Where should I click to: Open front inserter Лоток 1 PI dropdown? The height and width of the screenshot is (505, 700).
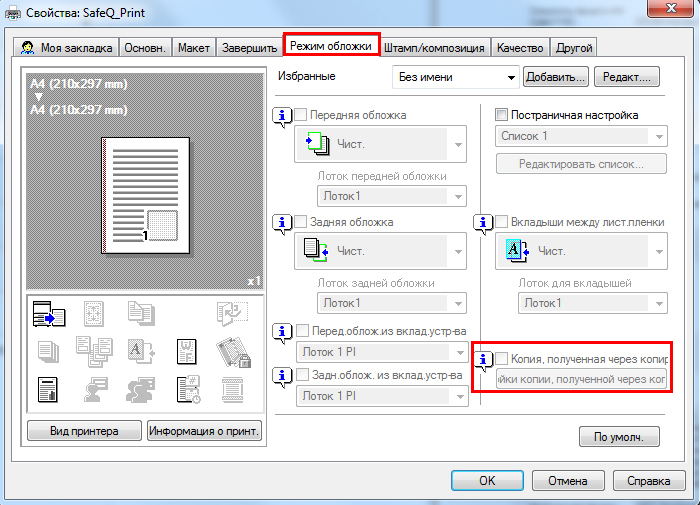pos(383,352)
